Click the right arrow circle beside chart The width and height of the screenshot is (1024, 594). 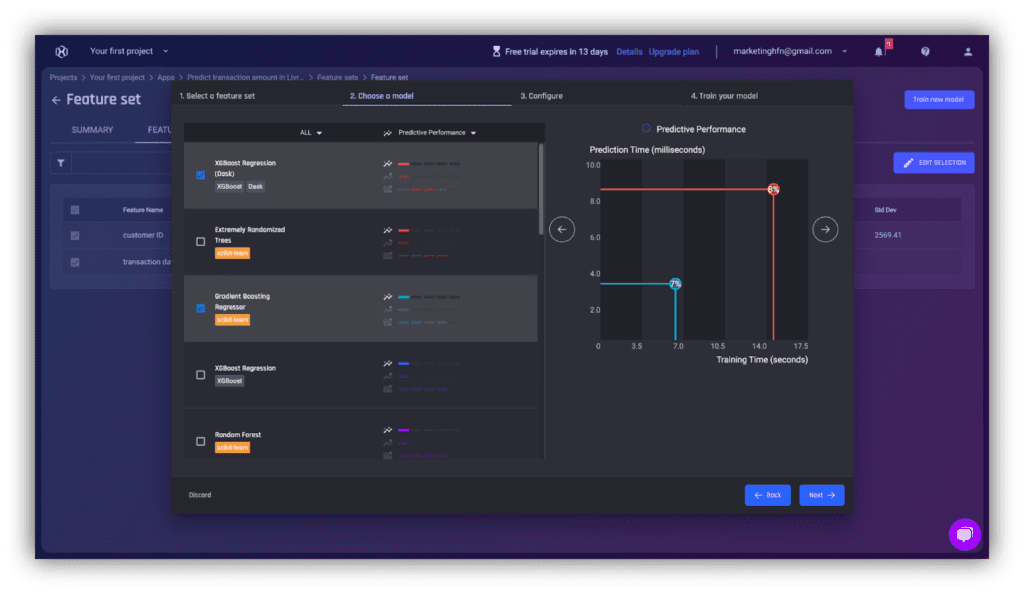click(x=825, y=229)
